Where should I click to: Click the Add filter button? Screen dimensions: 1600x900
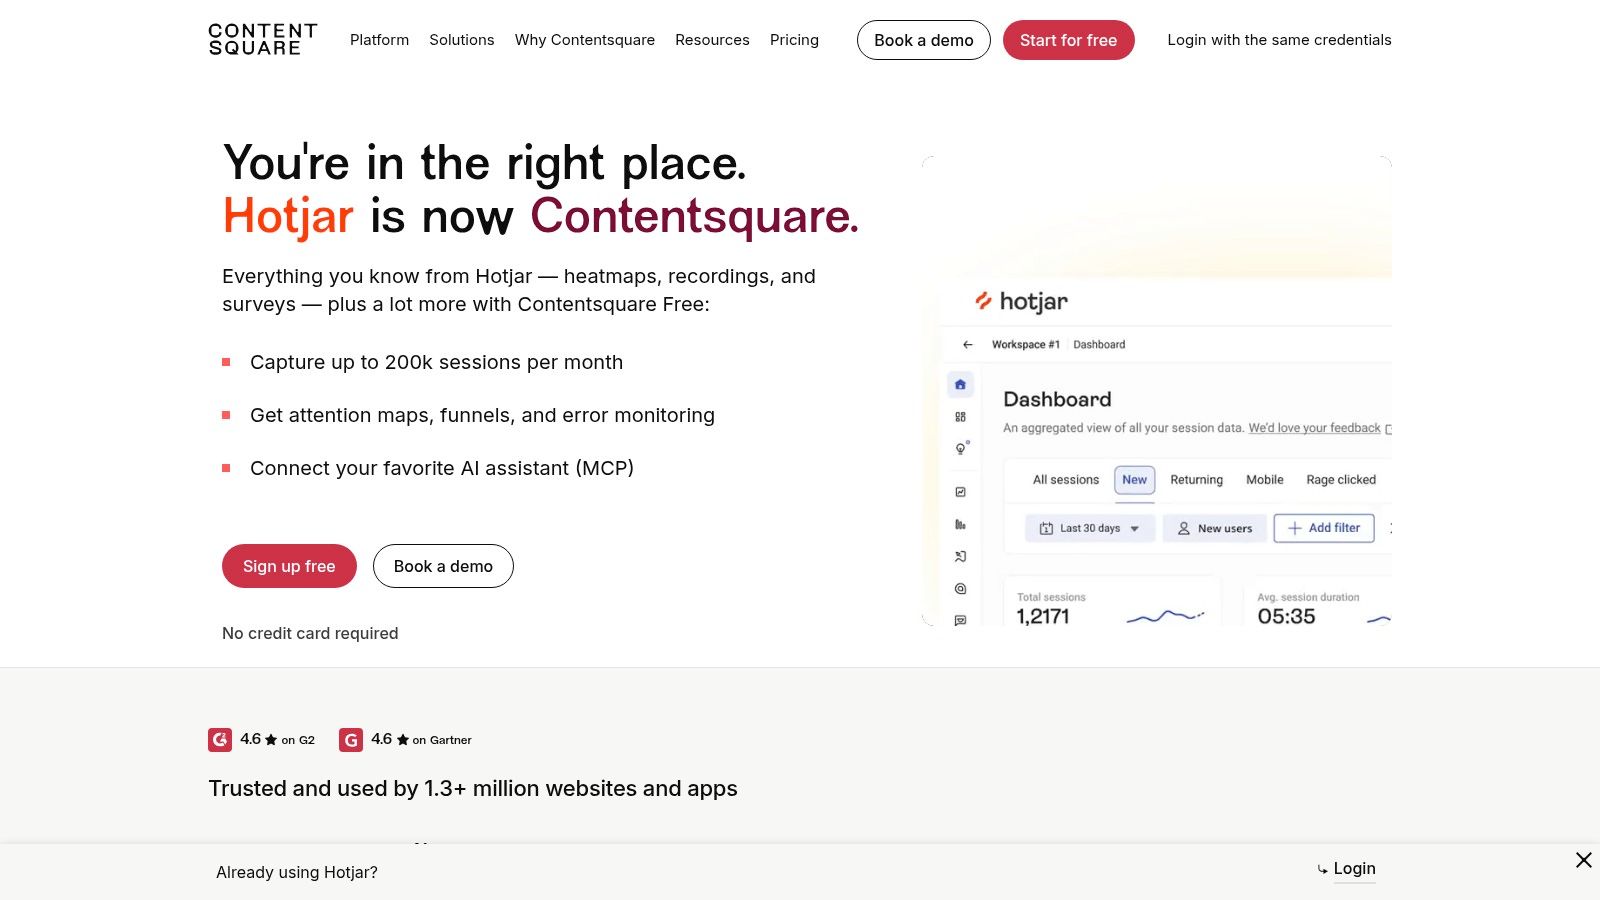[1324, 528]
